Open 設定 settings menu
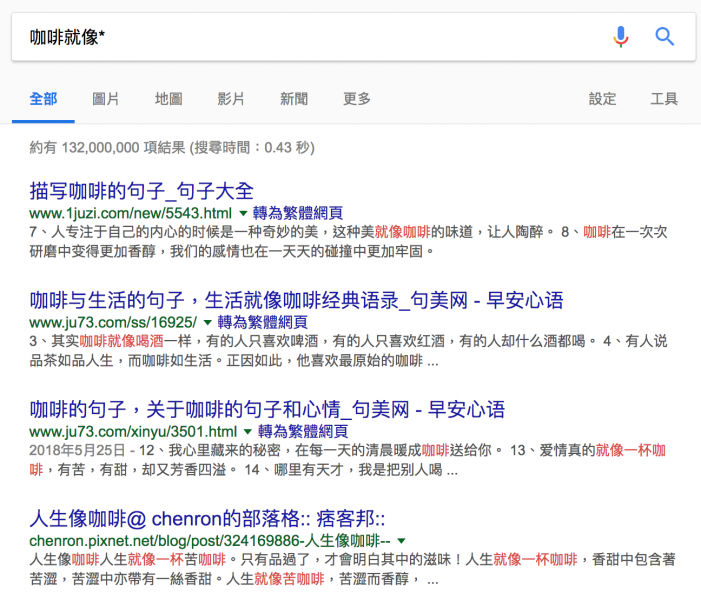 (x=603, y=99)
